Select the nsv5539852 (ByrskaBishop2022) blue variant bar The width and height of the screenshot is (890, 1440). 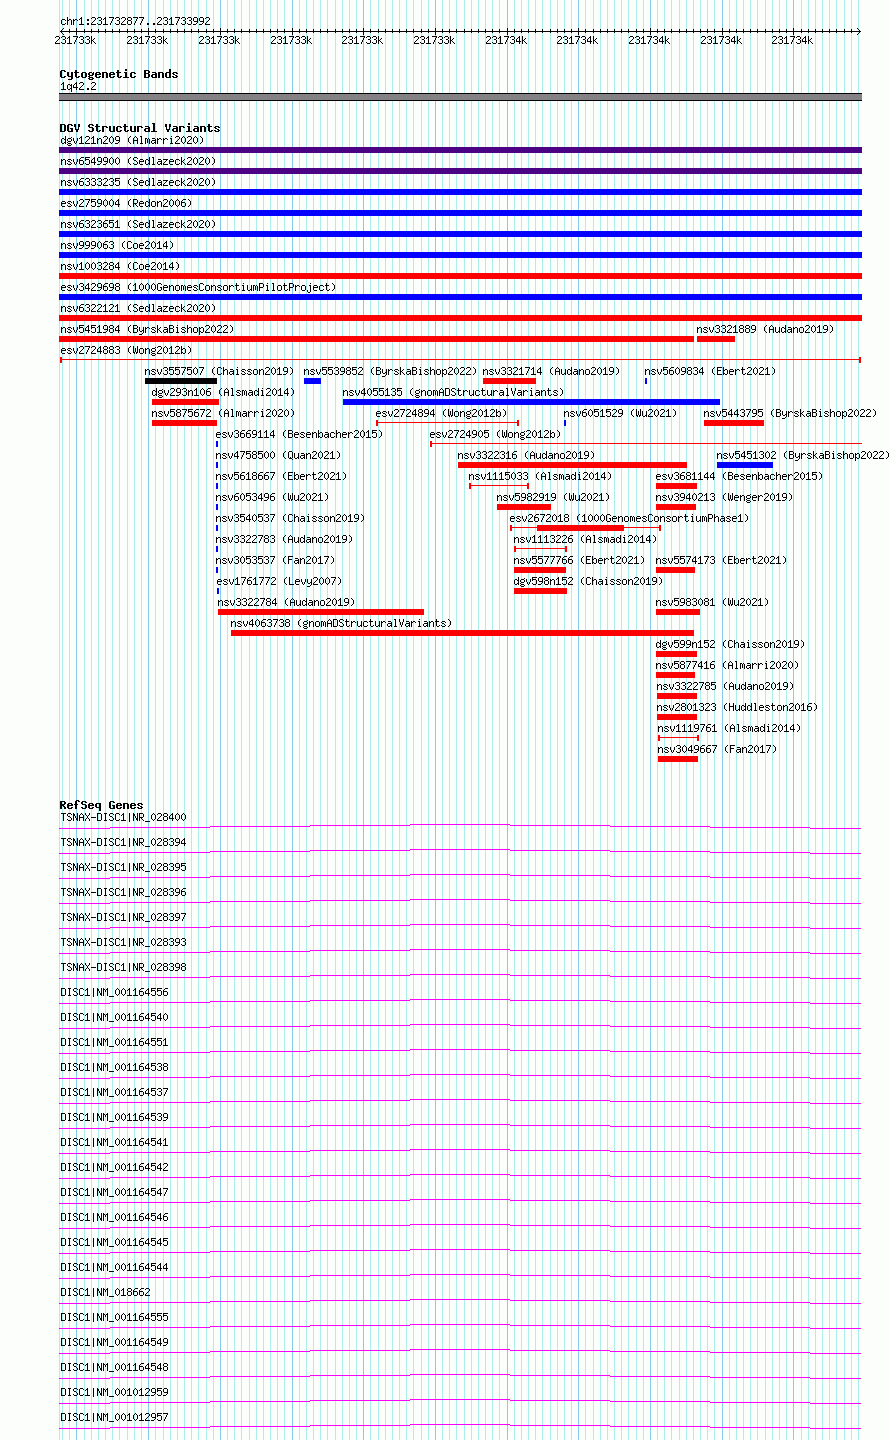point(312,380)
